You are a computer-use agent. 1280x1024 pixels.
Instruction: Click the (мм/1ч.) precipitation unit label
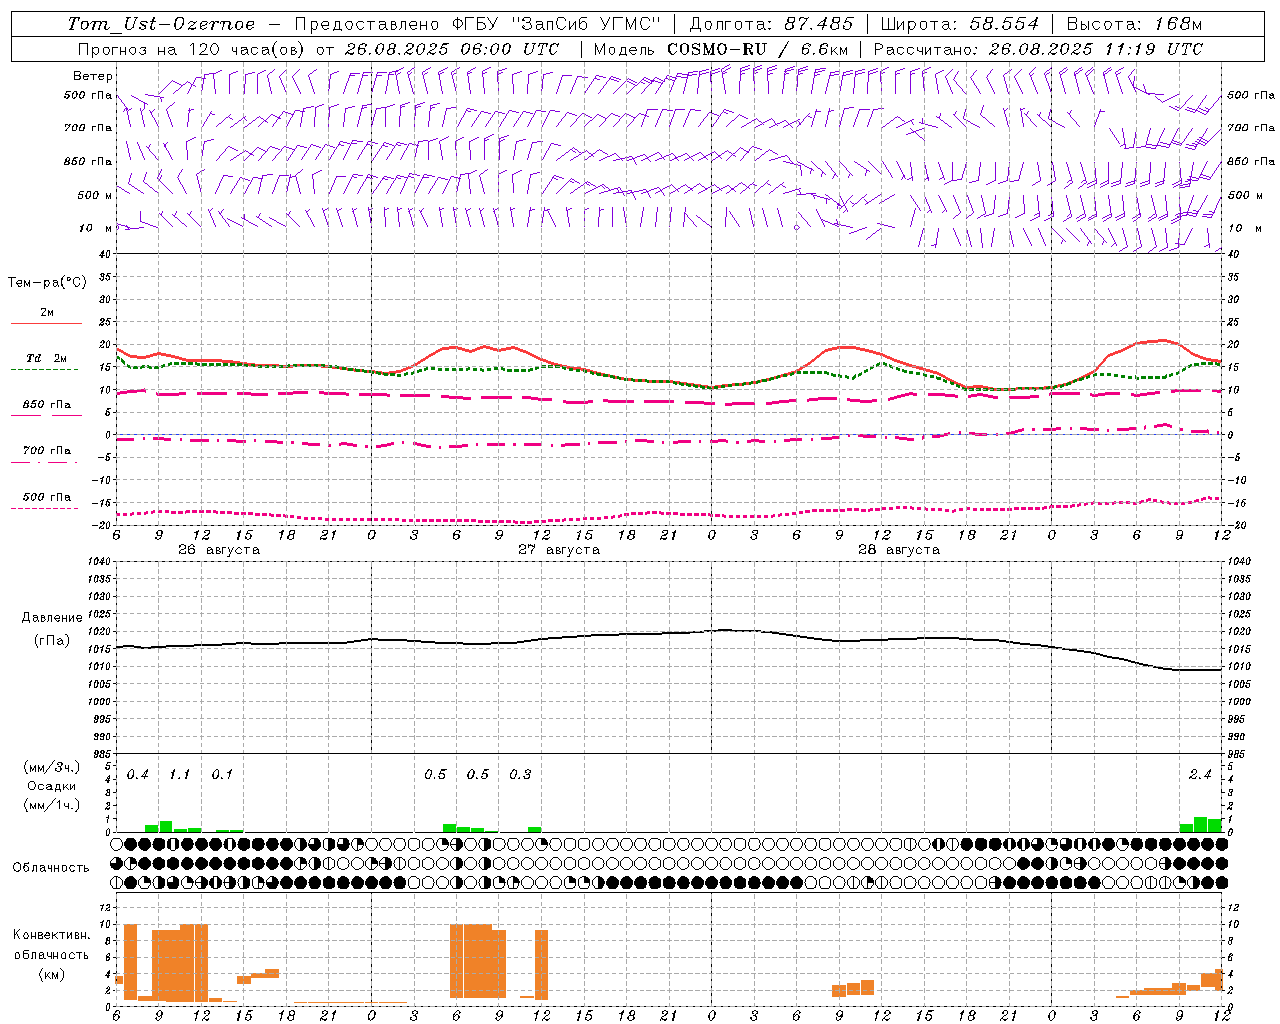(x=52, y=805)
